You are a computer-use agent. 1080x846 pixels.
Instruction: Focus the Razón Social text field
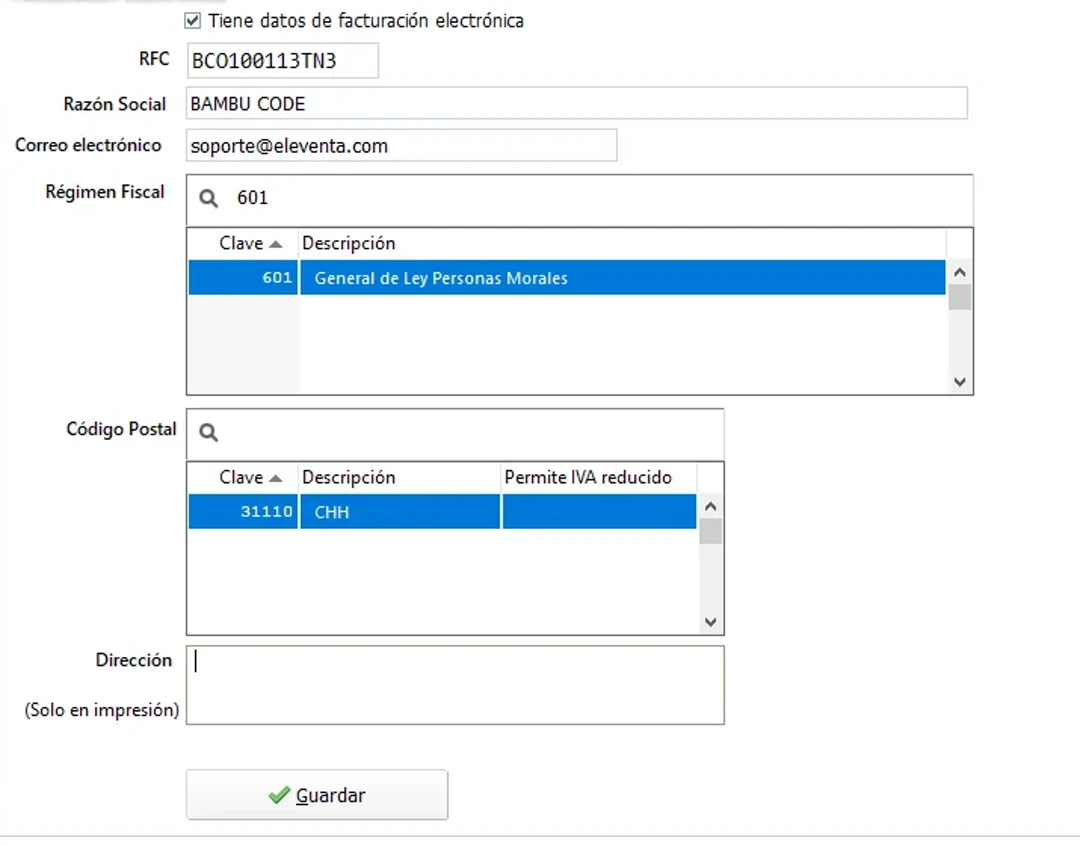[x=576, y=104]
